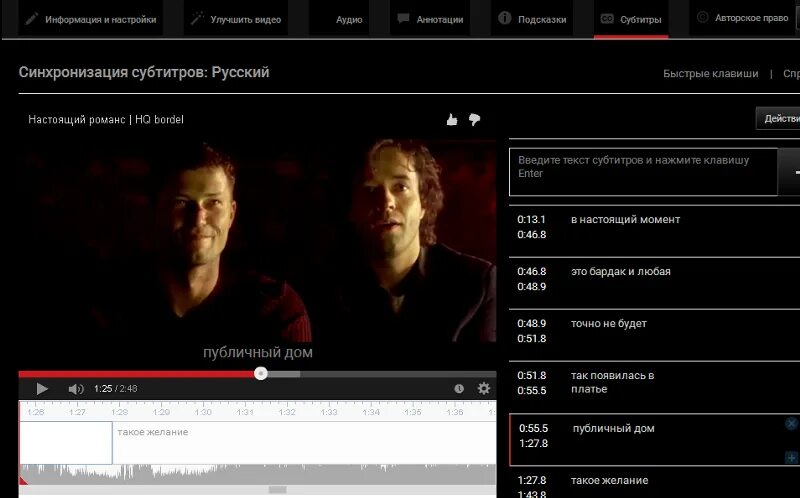
Task: Play the video
Action: [x=42, y=389]
